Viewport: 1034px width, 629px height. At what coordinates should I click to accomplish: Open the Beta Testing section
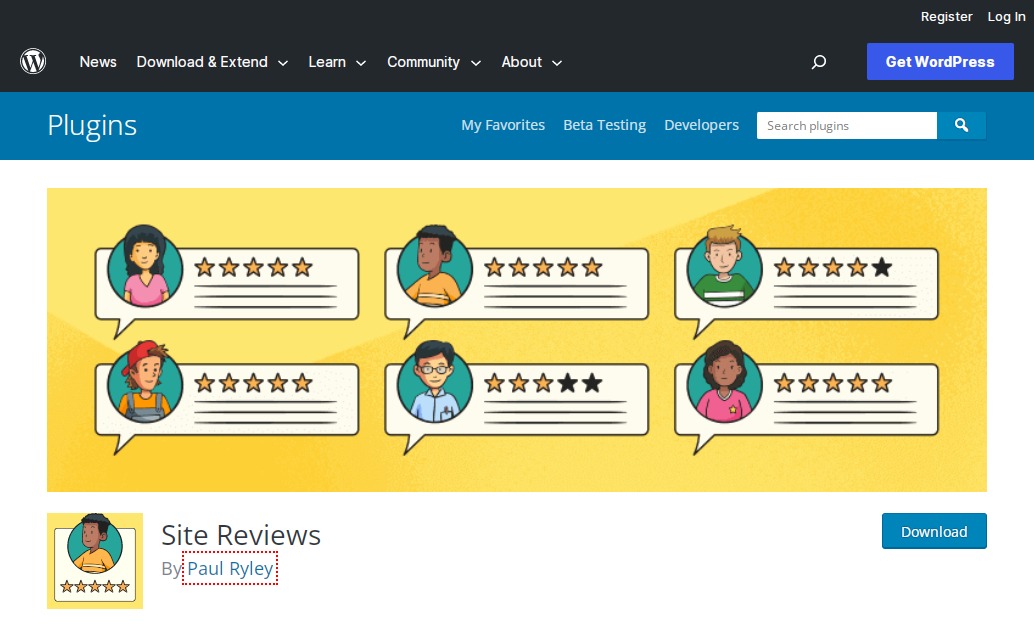pos(604,125)
